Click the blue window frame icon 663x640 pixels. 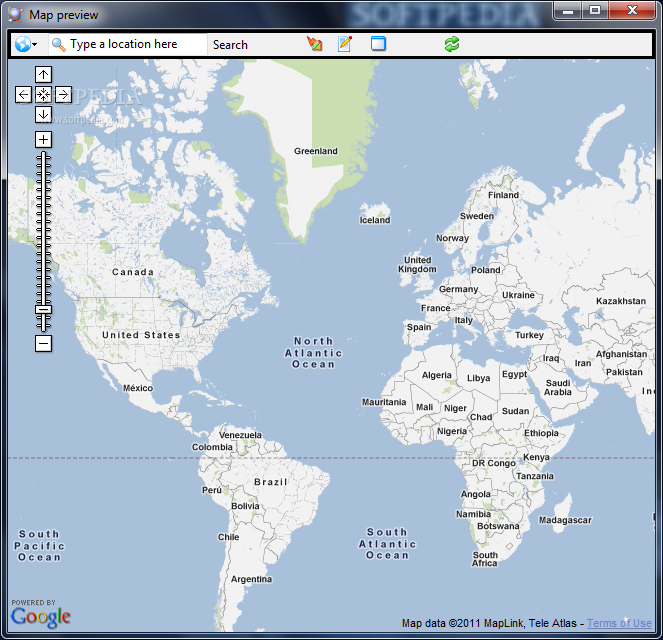point(378,44)
